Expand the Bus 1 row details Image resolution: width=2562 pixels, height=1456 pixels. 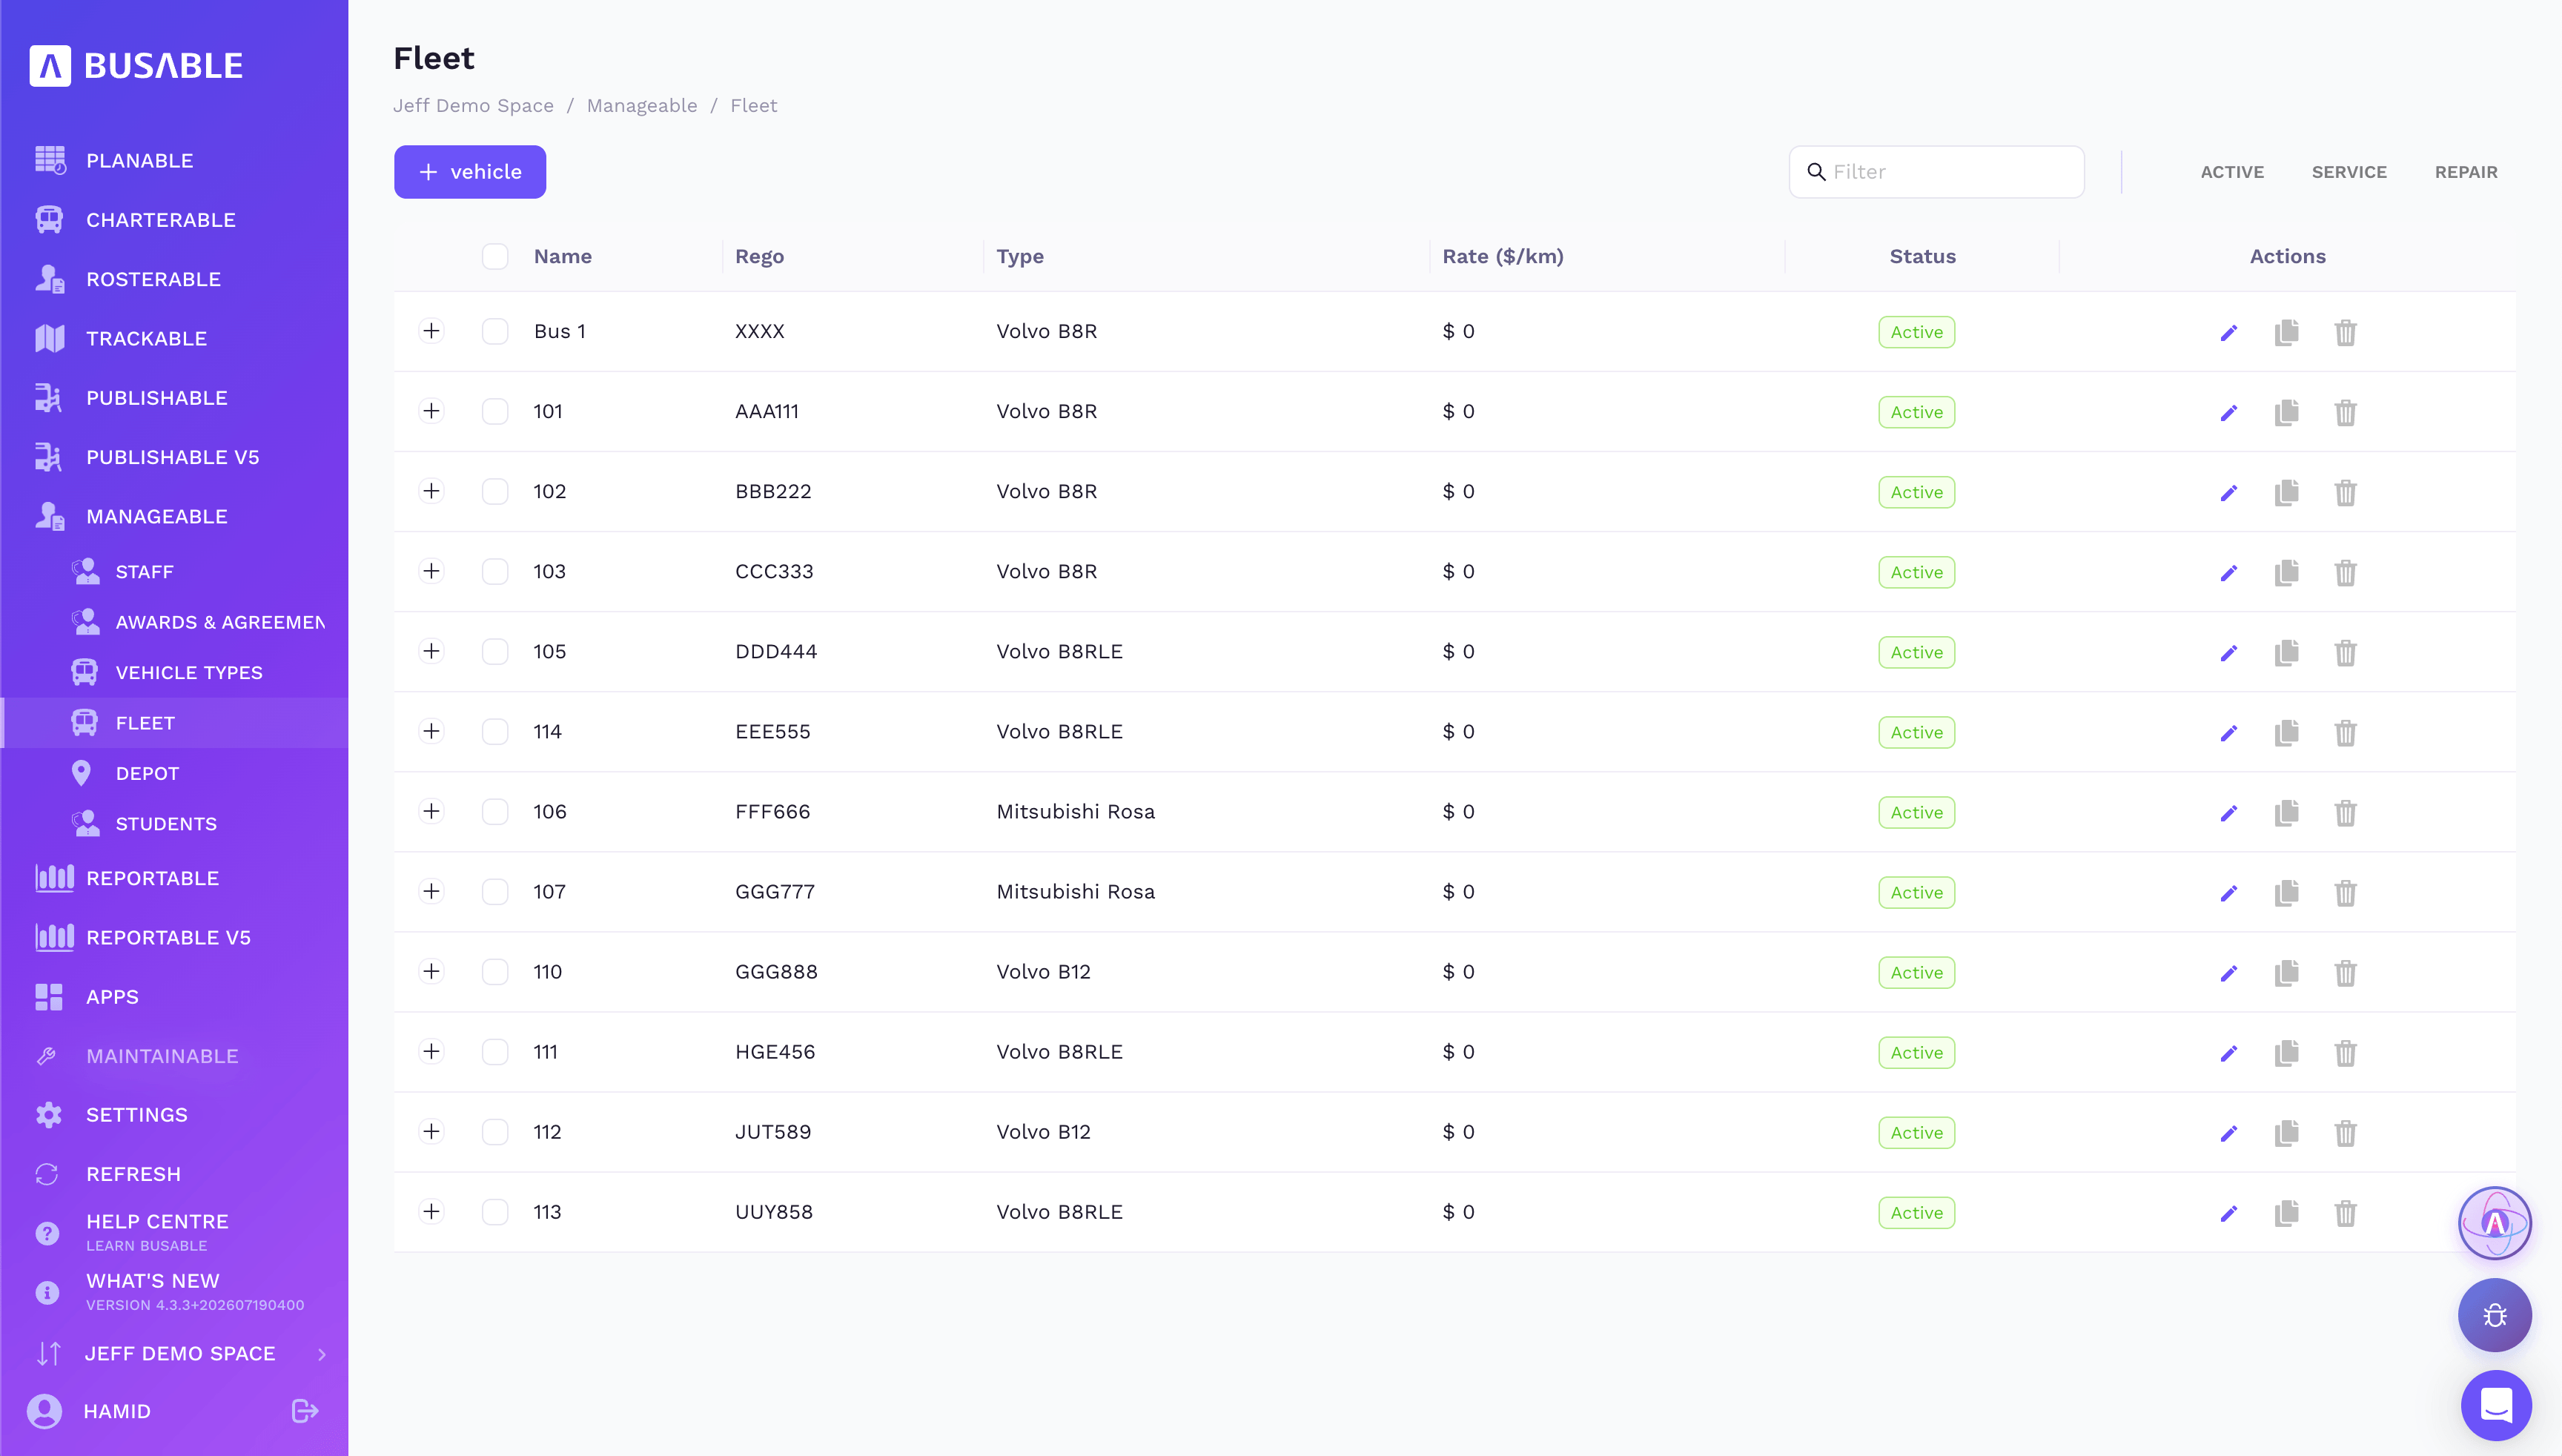(x=431, y=331)
